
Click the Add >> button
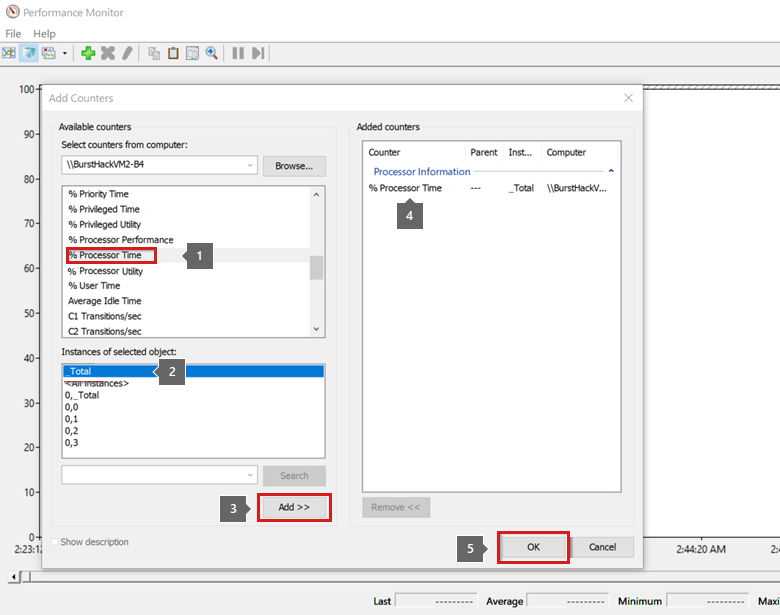tap(294, 507)
